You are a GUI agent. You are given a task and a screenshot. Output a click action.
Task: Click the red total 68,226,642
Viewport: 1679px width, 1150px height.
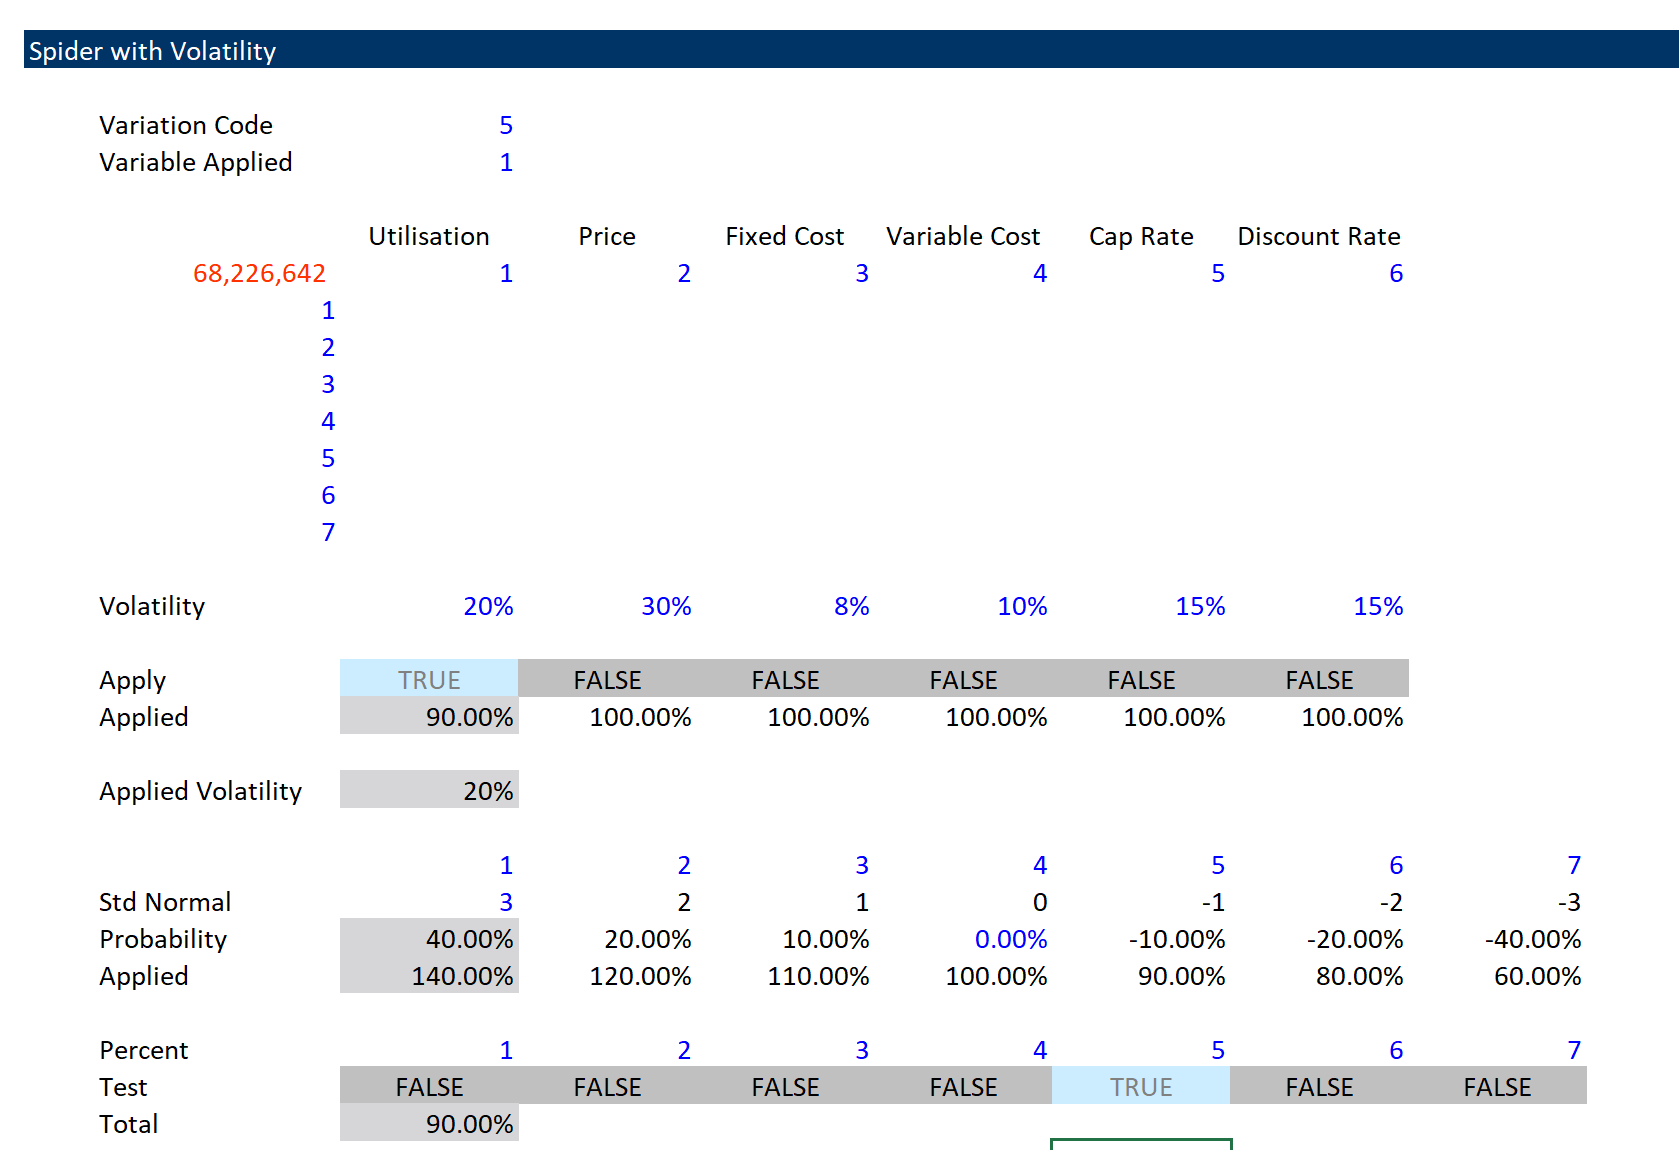click(x=259, y=272)
